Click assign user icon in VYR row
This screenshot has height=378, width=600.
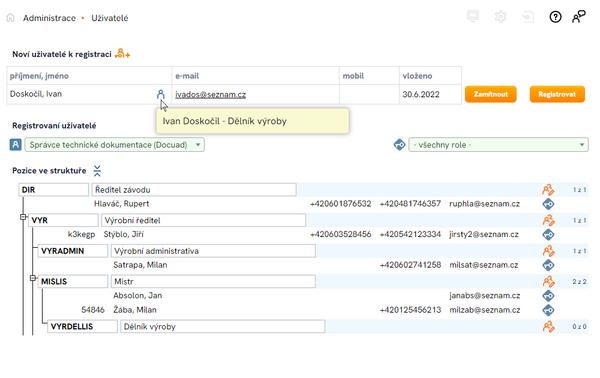pyautogui.click(x=548, y=220)
